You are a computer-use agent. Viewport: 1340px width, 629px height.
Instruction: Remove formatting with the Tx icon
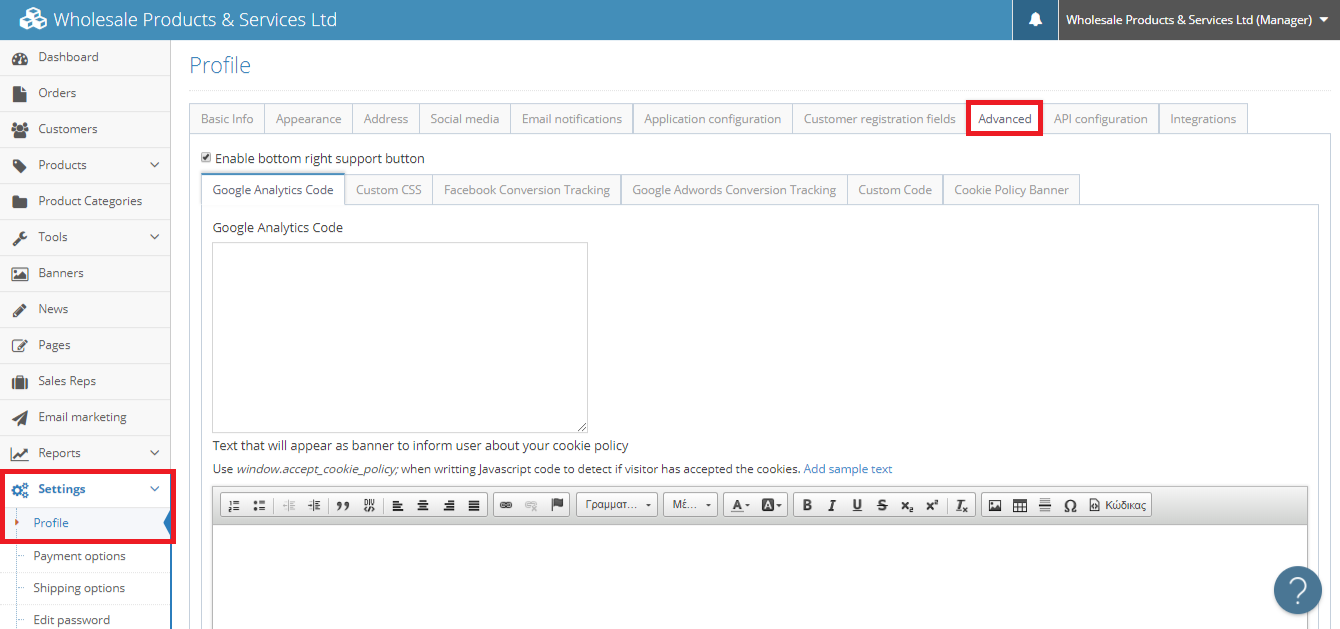(x=961, y=505)
